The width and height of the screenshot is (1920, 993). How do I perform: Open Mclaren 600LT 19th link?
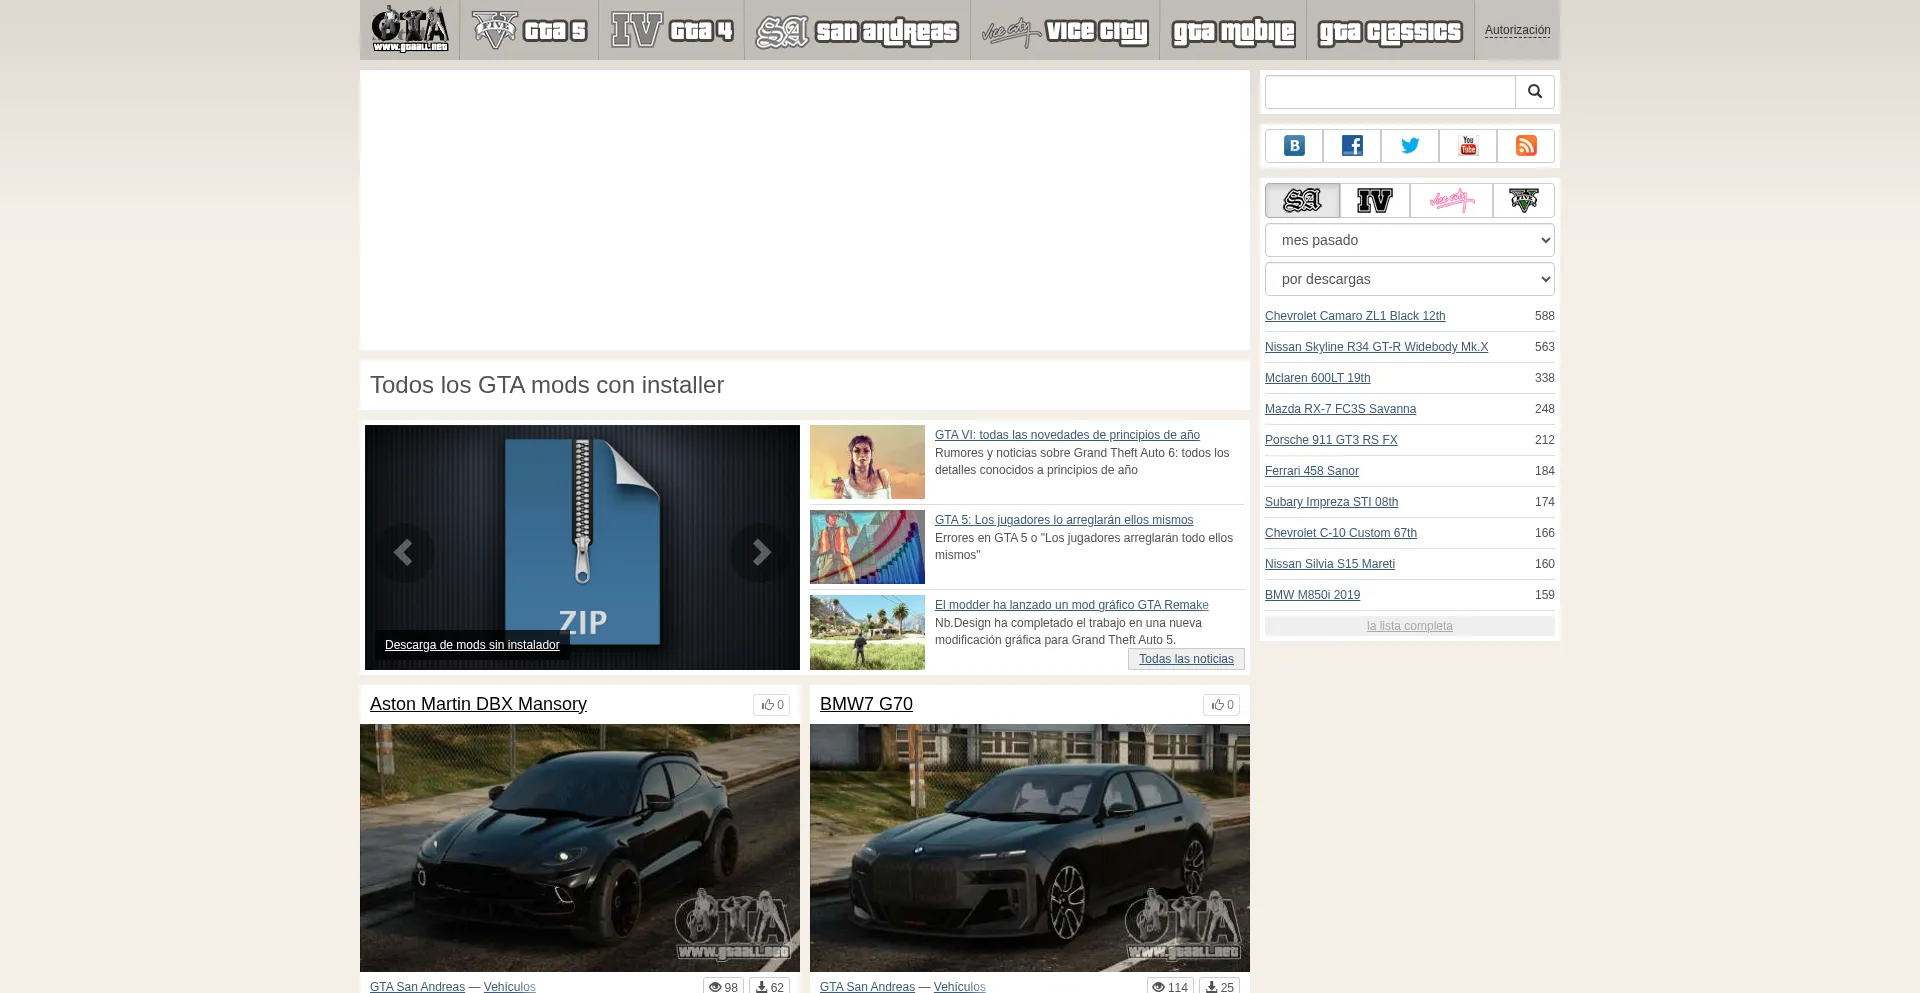point(1317,378)
